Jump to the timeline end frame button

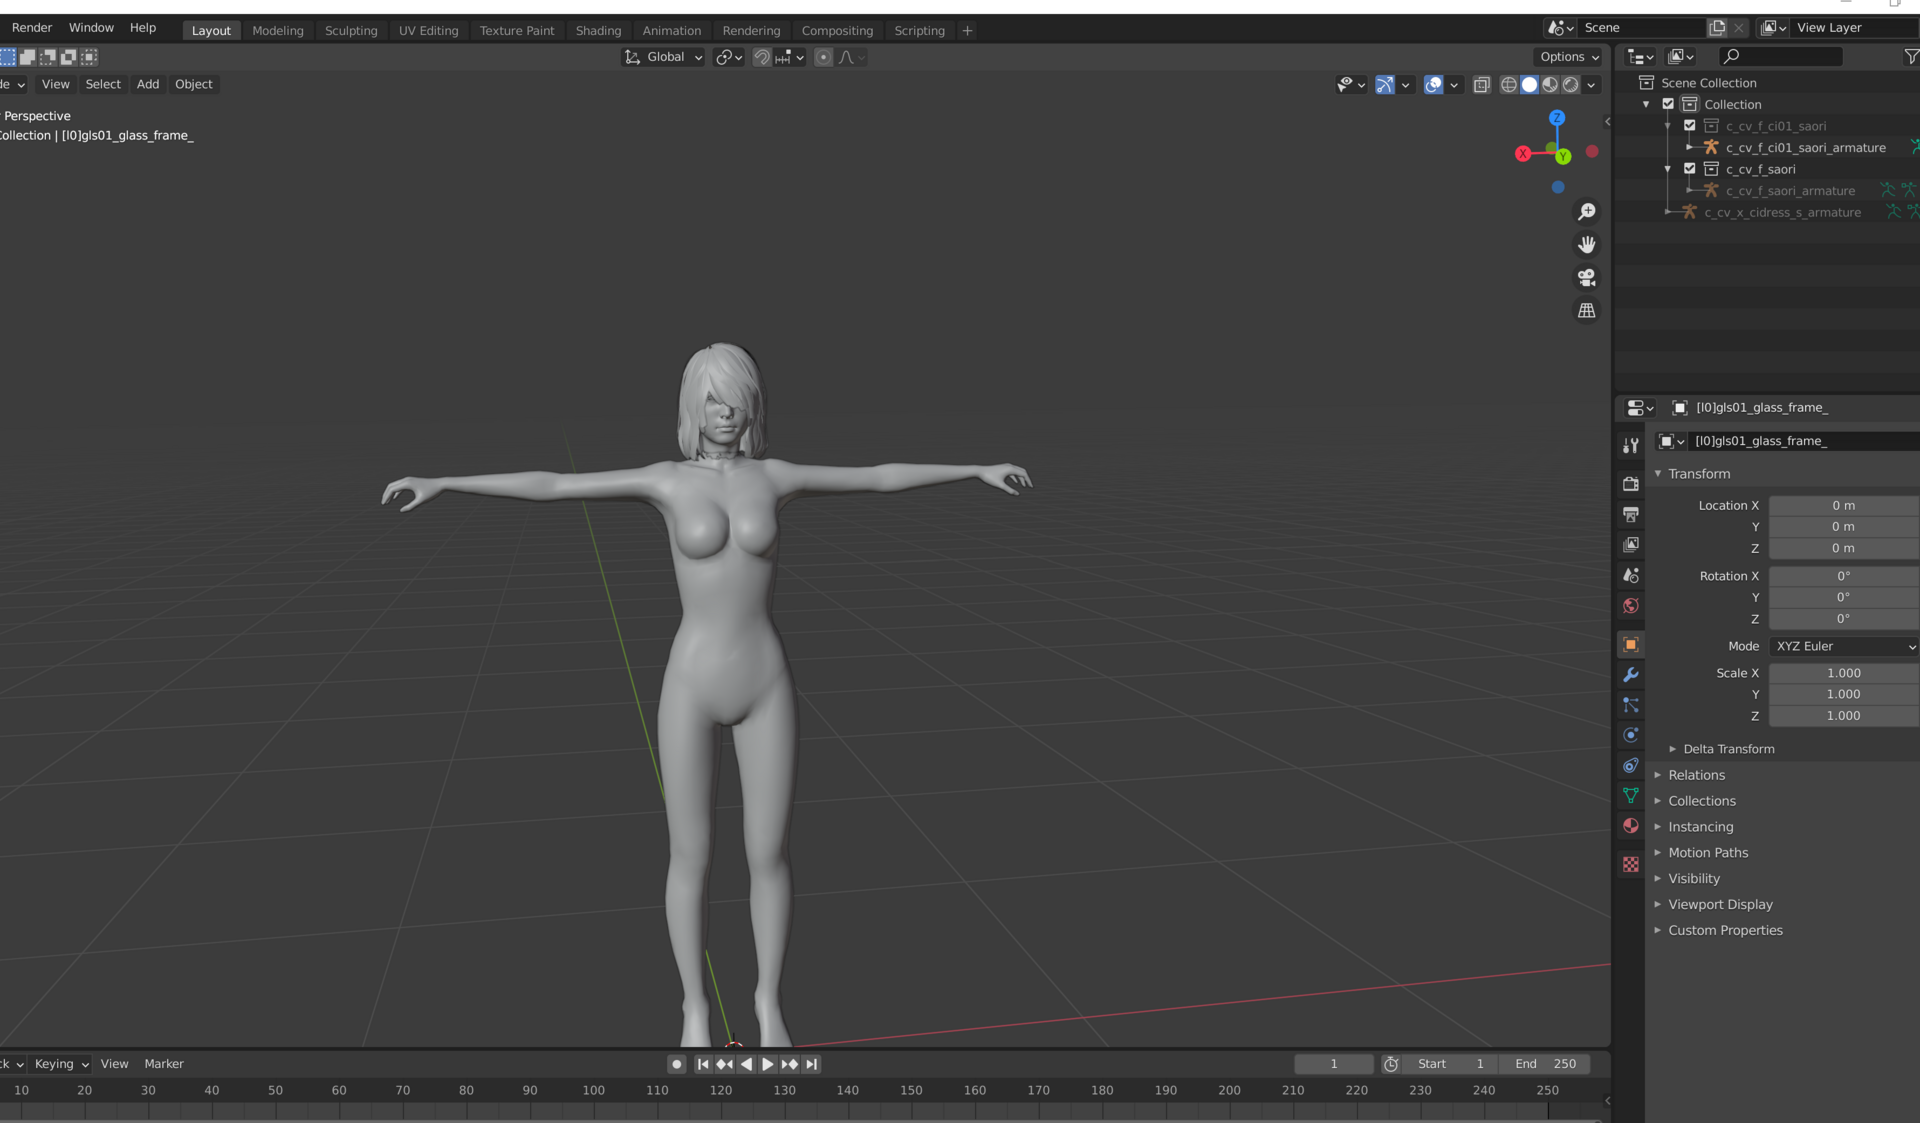(x=812, y=1065)
